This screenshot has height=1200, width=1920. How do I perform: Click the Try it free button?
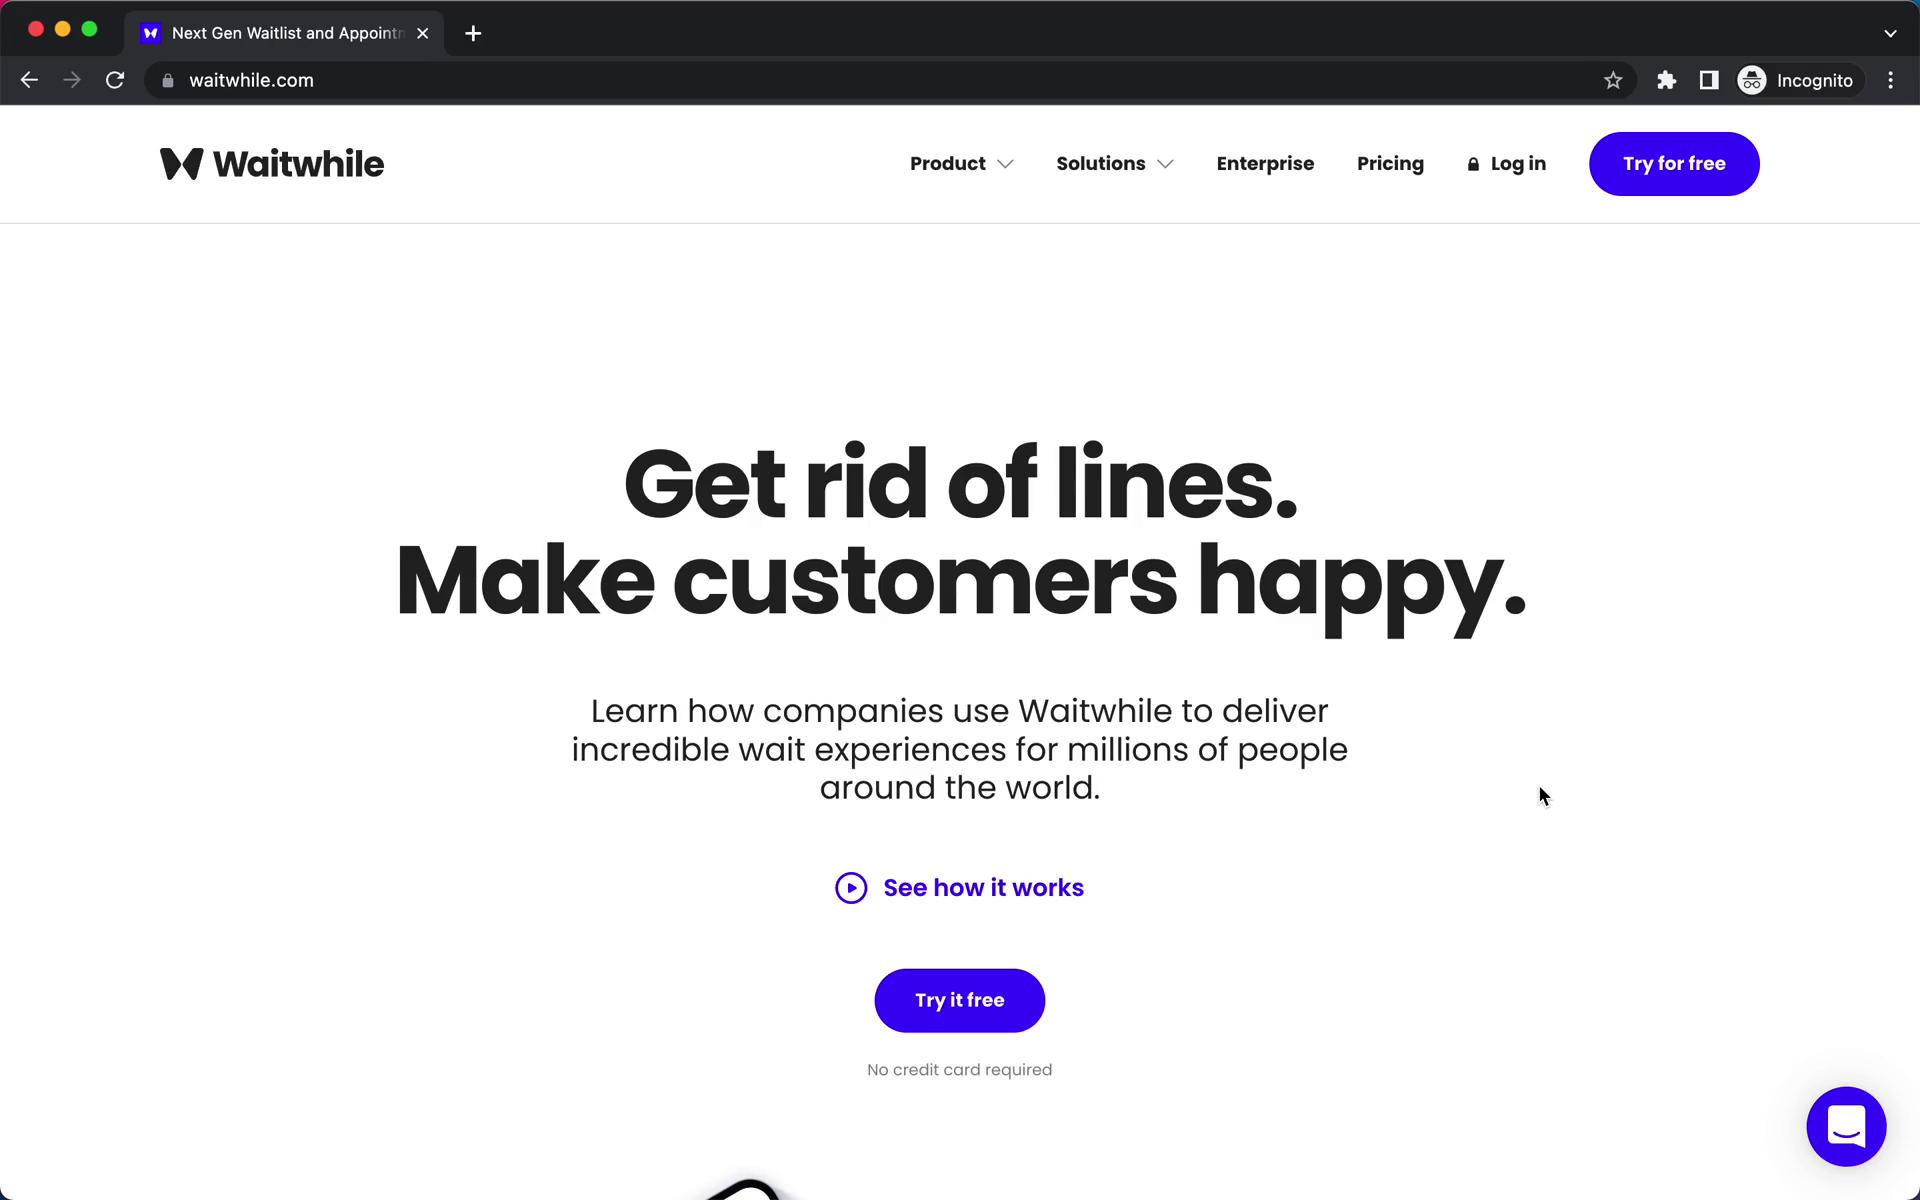(959, 998)
